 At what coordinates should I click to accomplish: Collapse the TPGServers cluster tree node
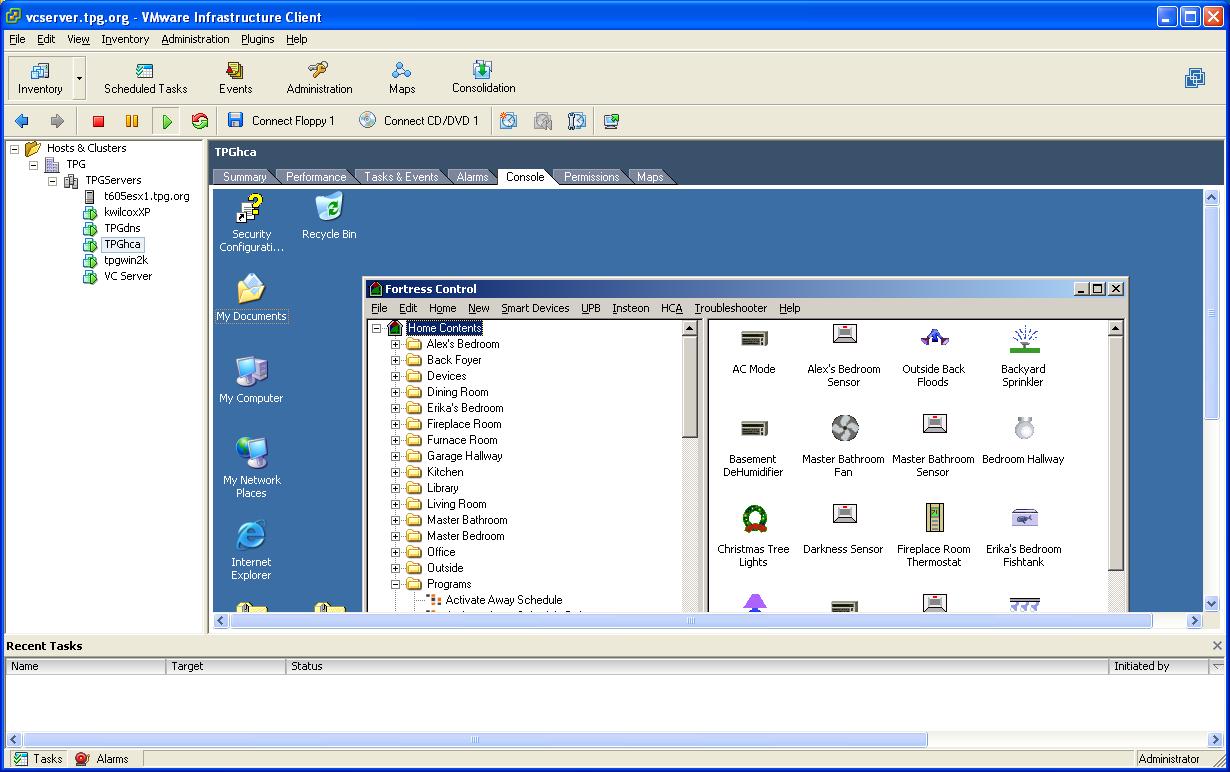(x=53, y=180)
